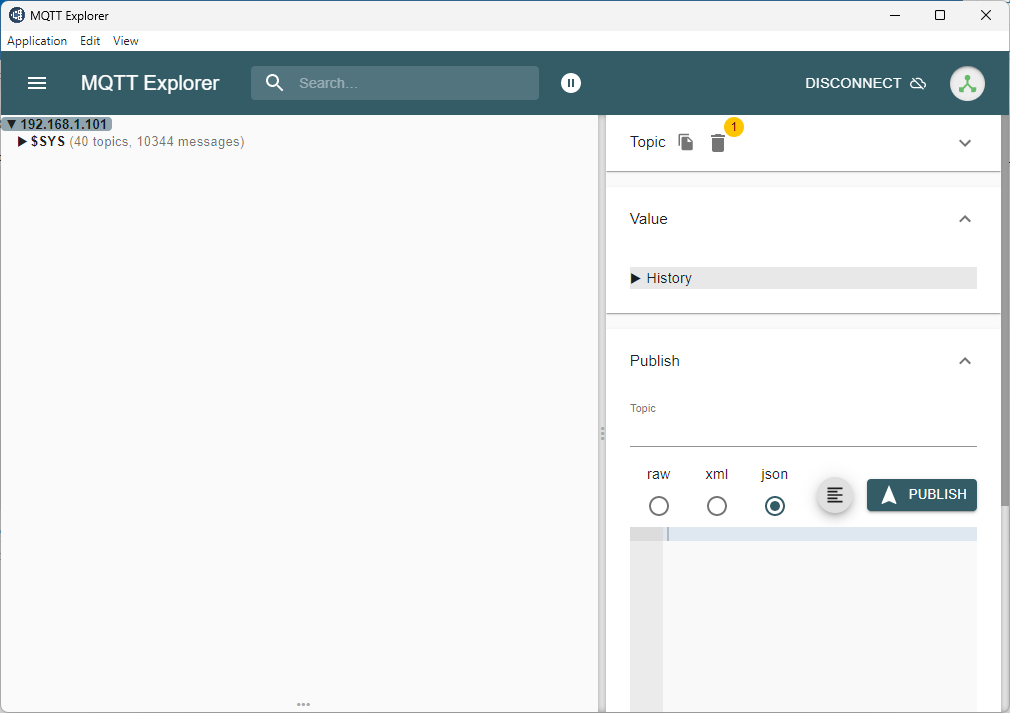Select the xml payload format
This screenshot has width=1010, height=713.
click(x=716, y=506)
